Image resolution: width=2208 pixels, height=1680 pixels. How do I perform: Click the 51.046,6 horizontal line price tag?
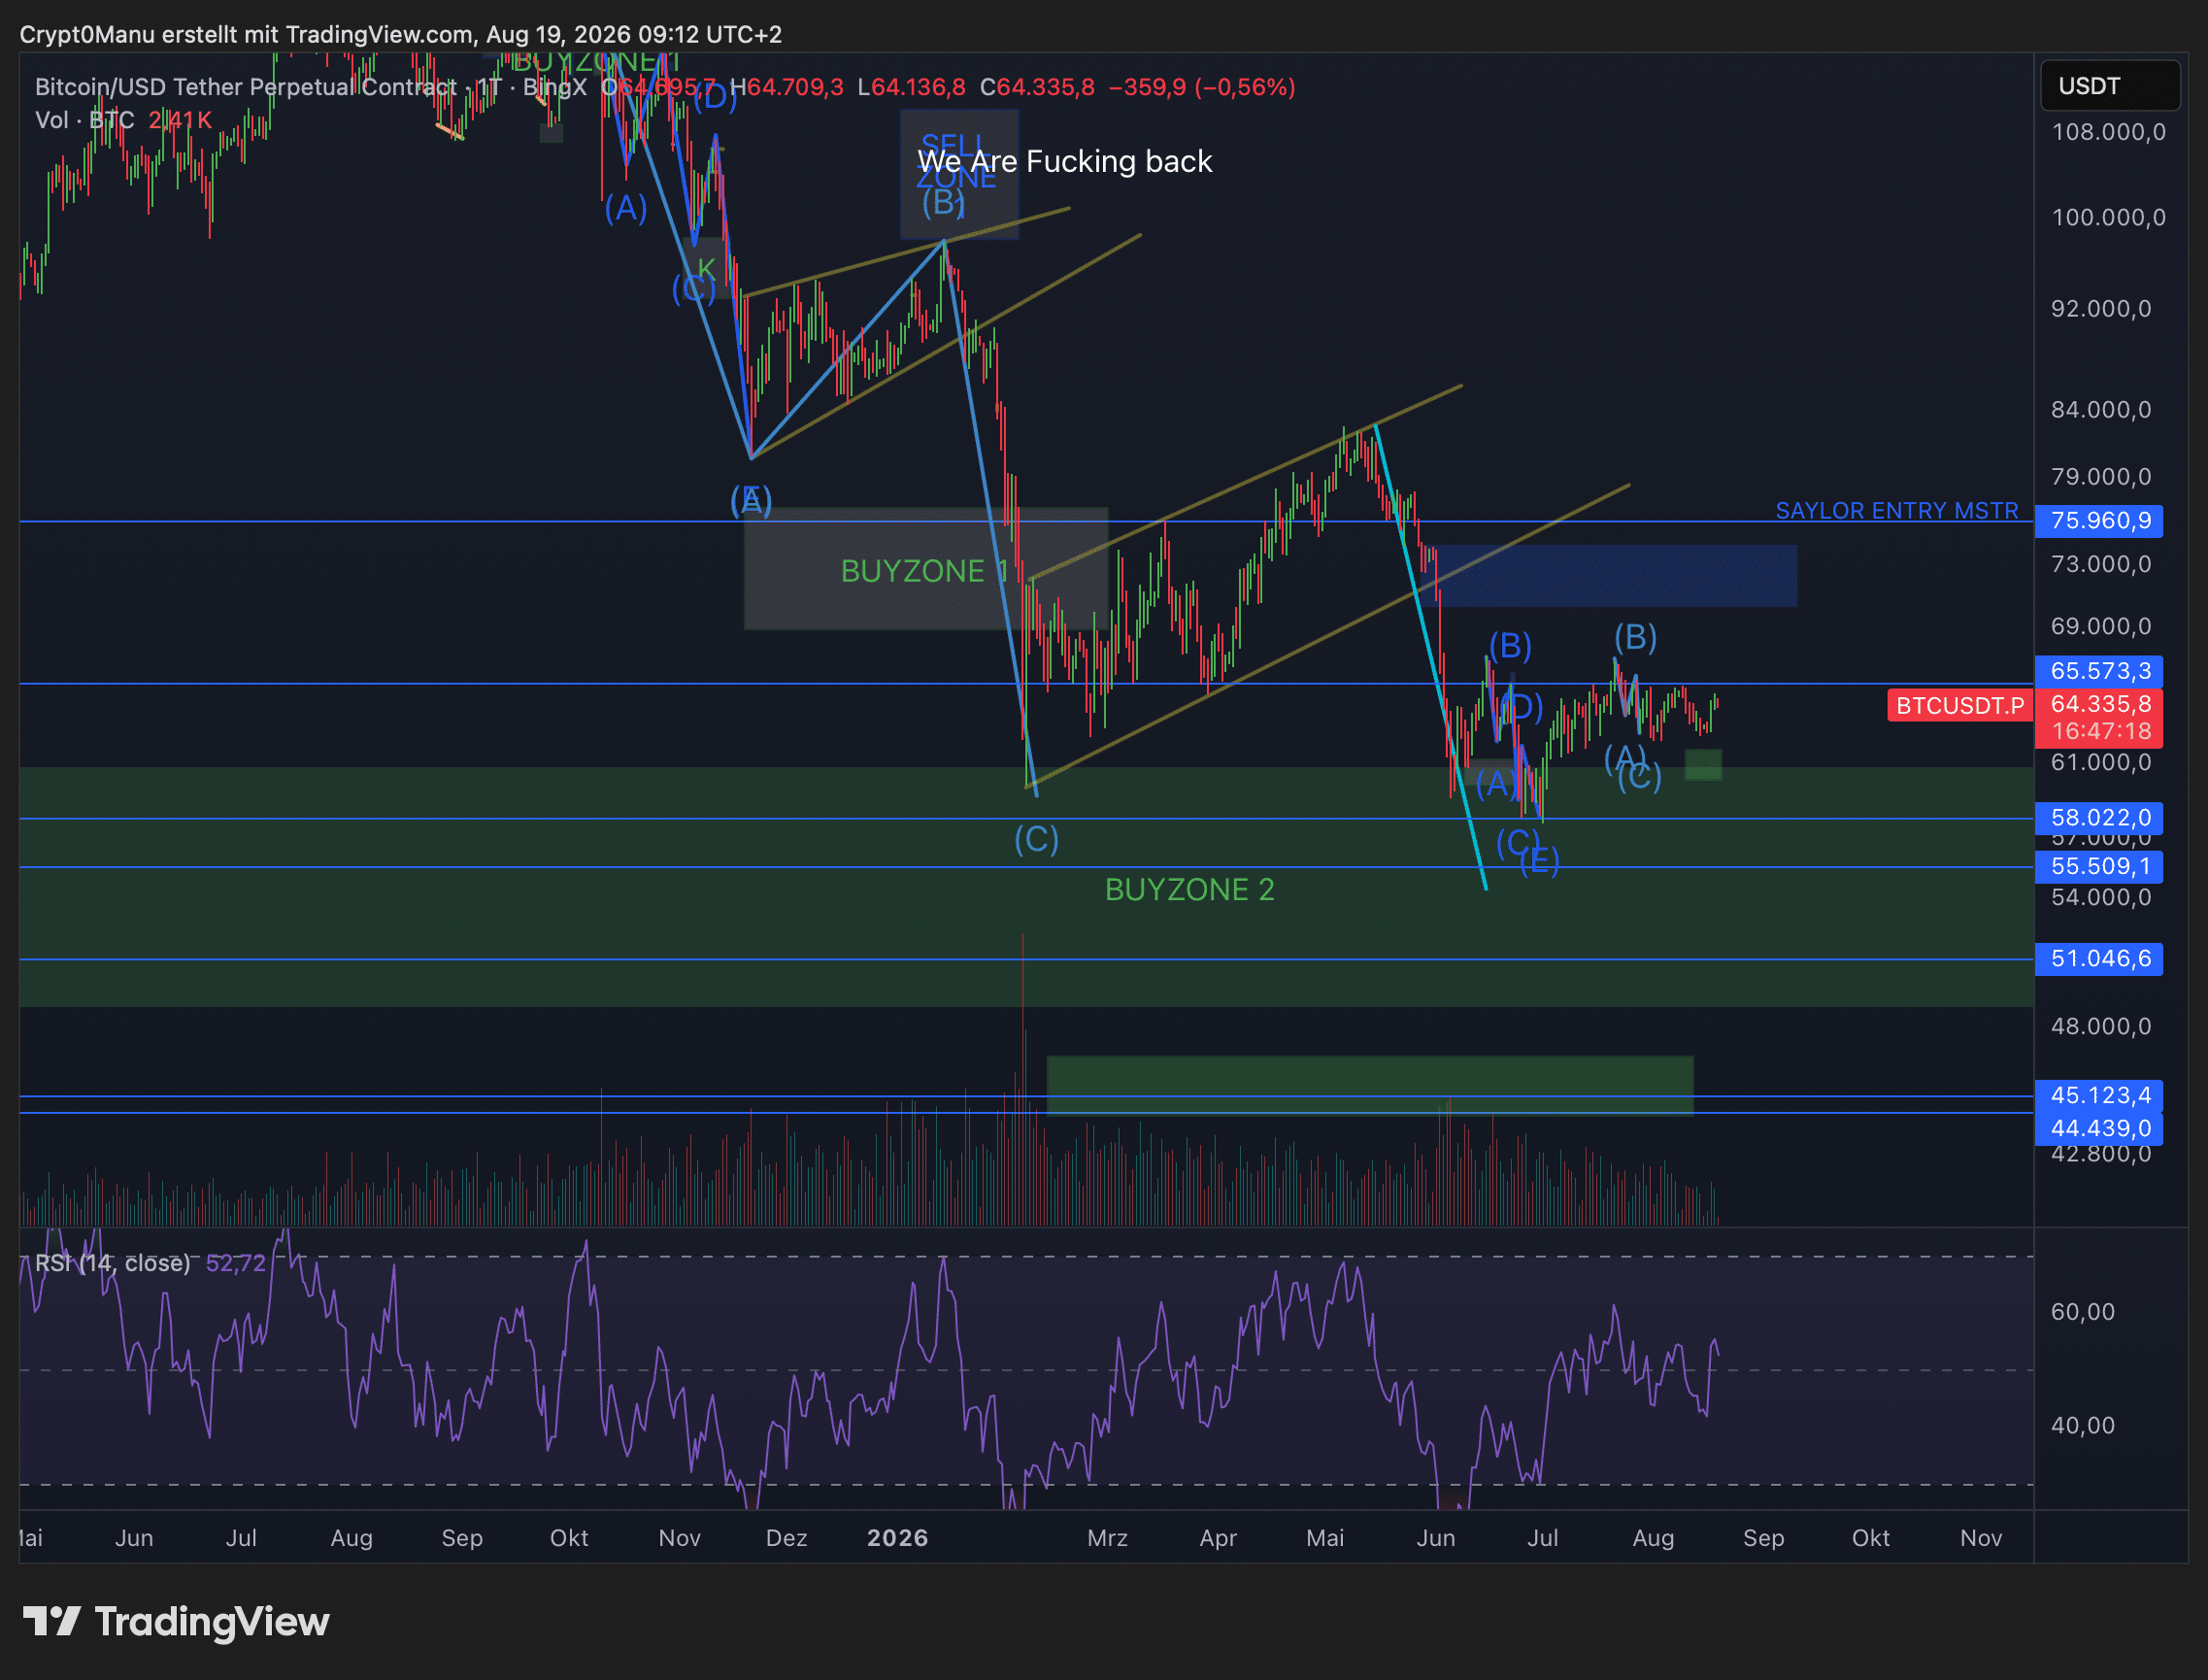(2099, 959)
